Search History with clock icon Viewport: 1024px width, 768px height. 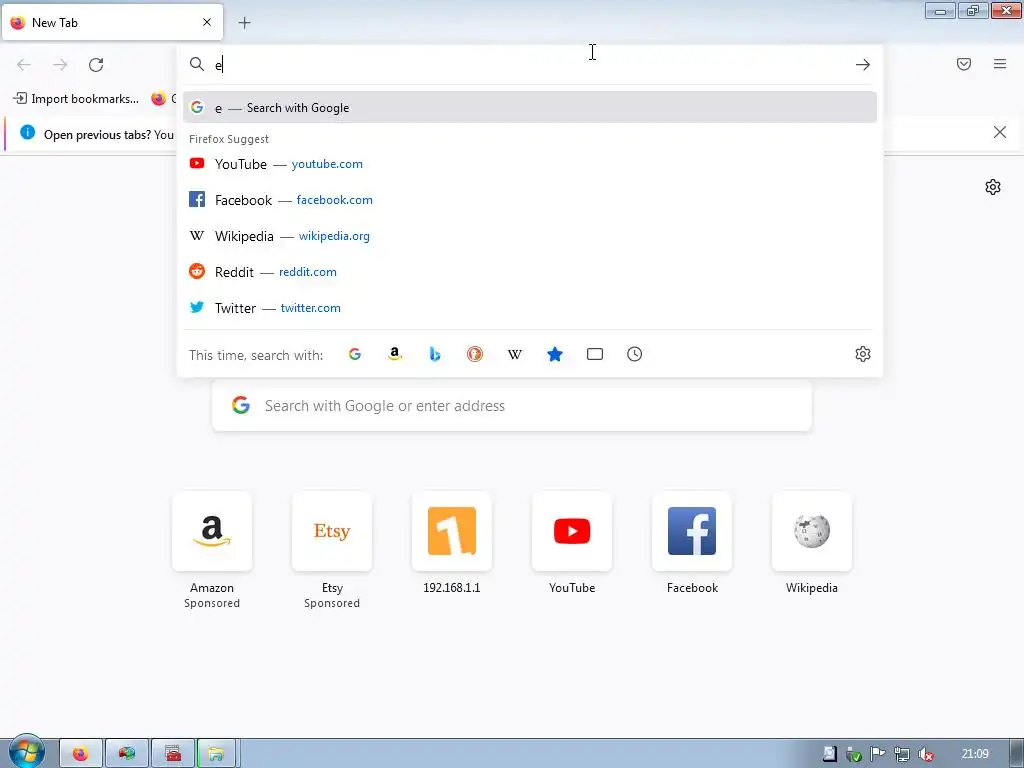[x=635, y=354]
